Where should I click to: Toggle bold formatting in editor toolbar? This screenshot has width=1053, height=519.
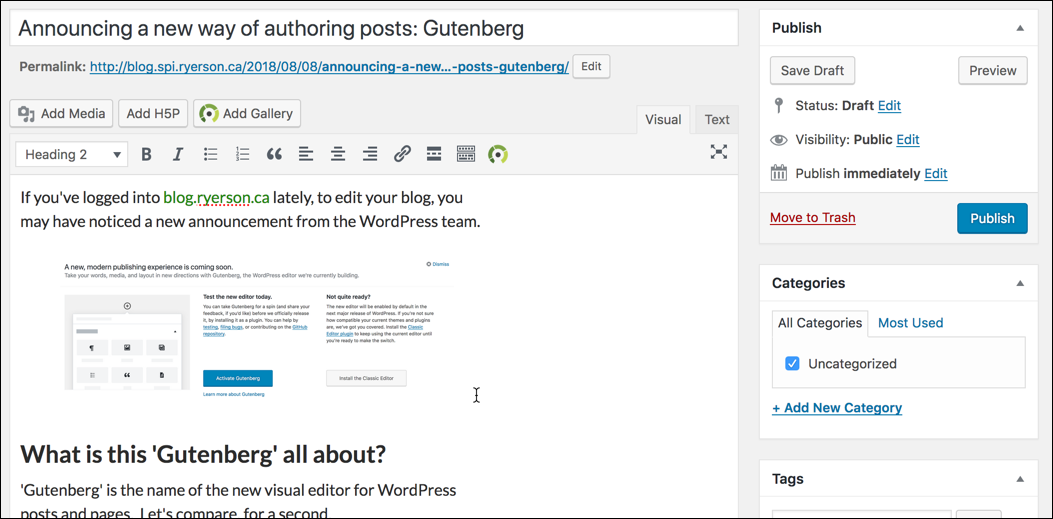tap(146, 154)
